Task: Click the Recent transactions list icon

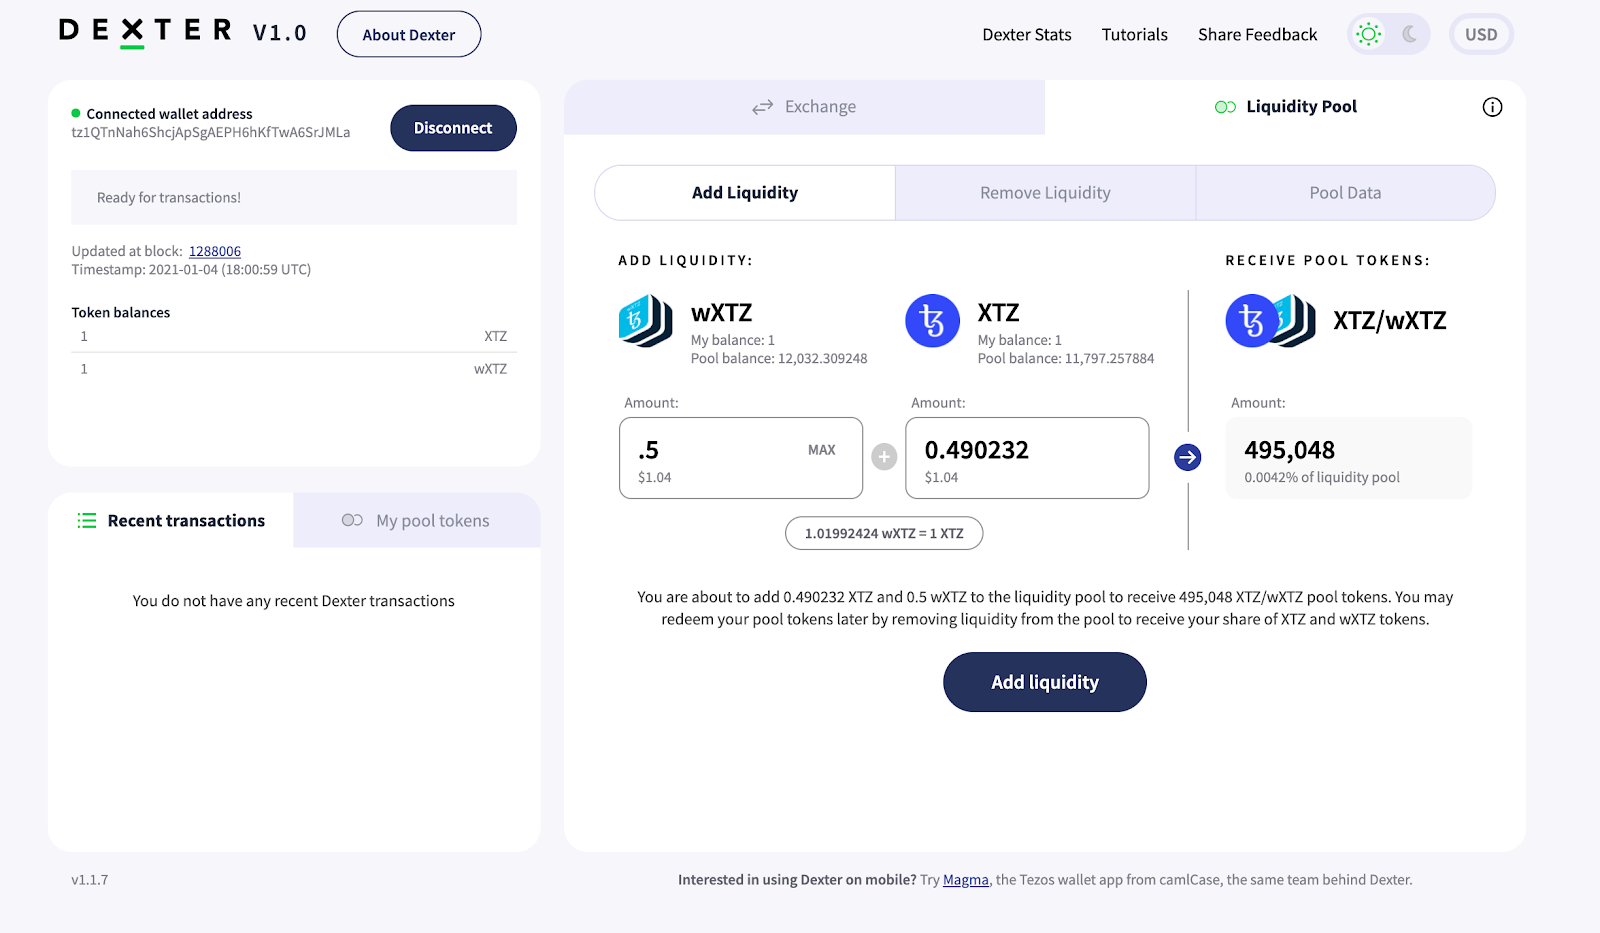Action: click(x=87, y=521)
